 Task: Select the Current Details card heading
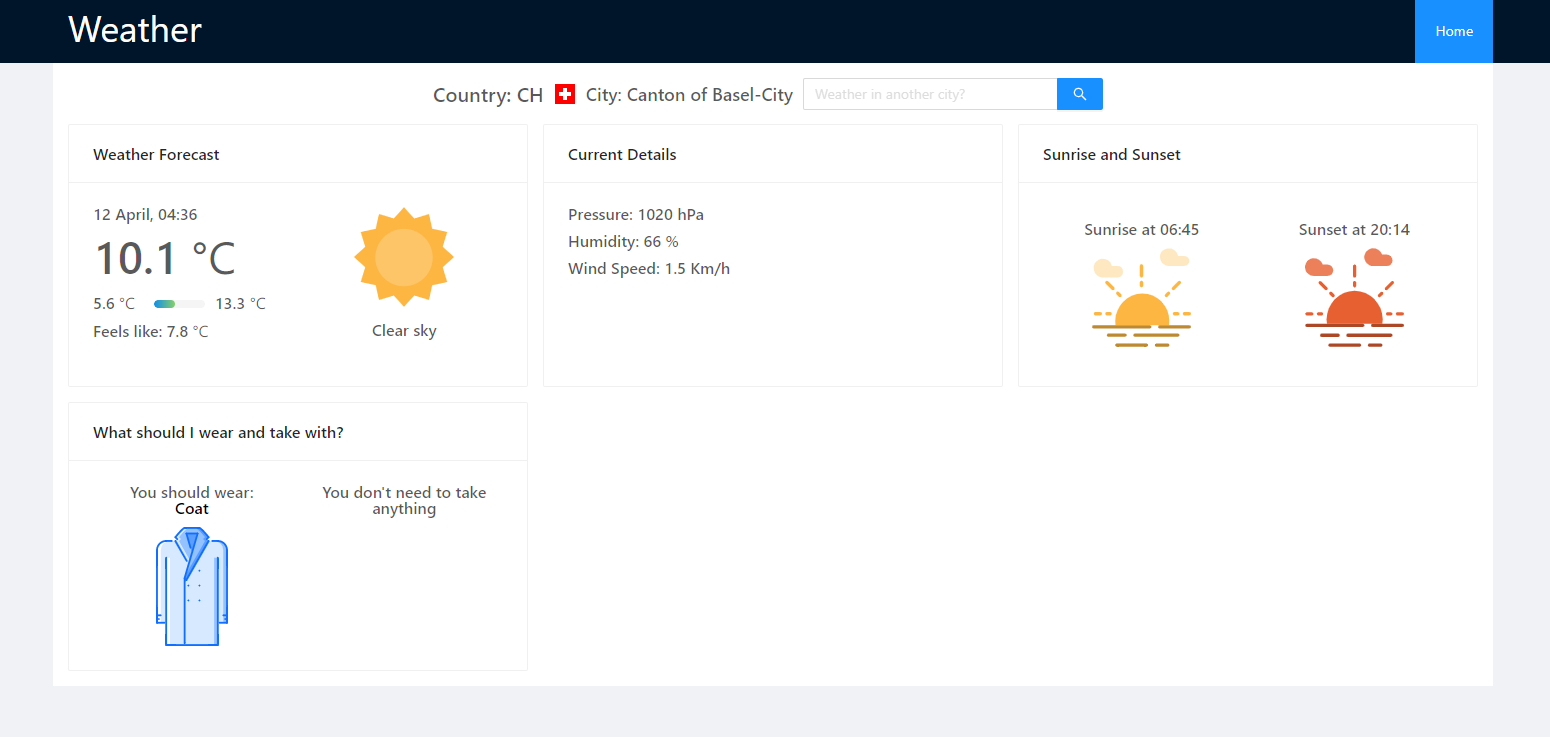click(x=622, y=154)
